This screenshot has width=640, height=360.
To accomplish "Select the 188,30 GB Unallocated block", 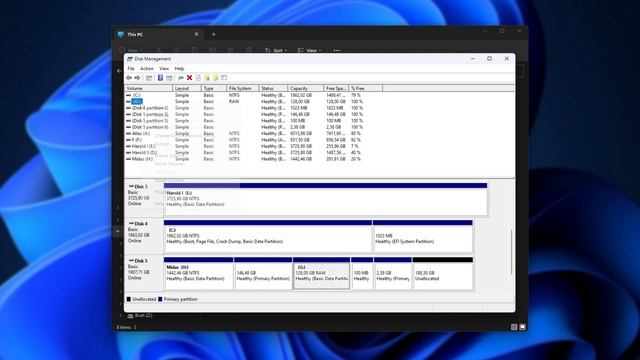I will point(443,273).
